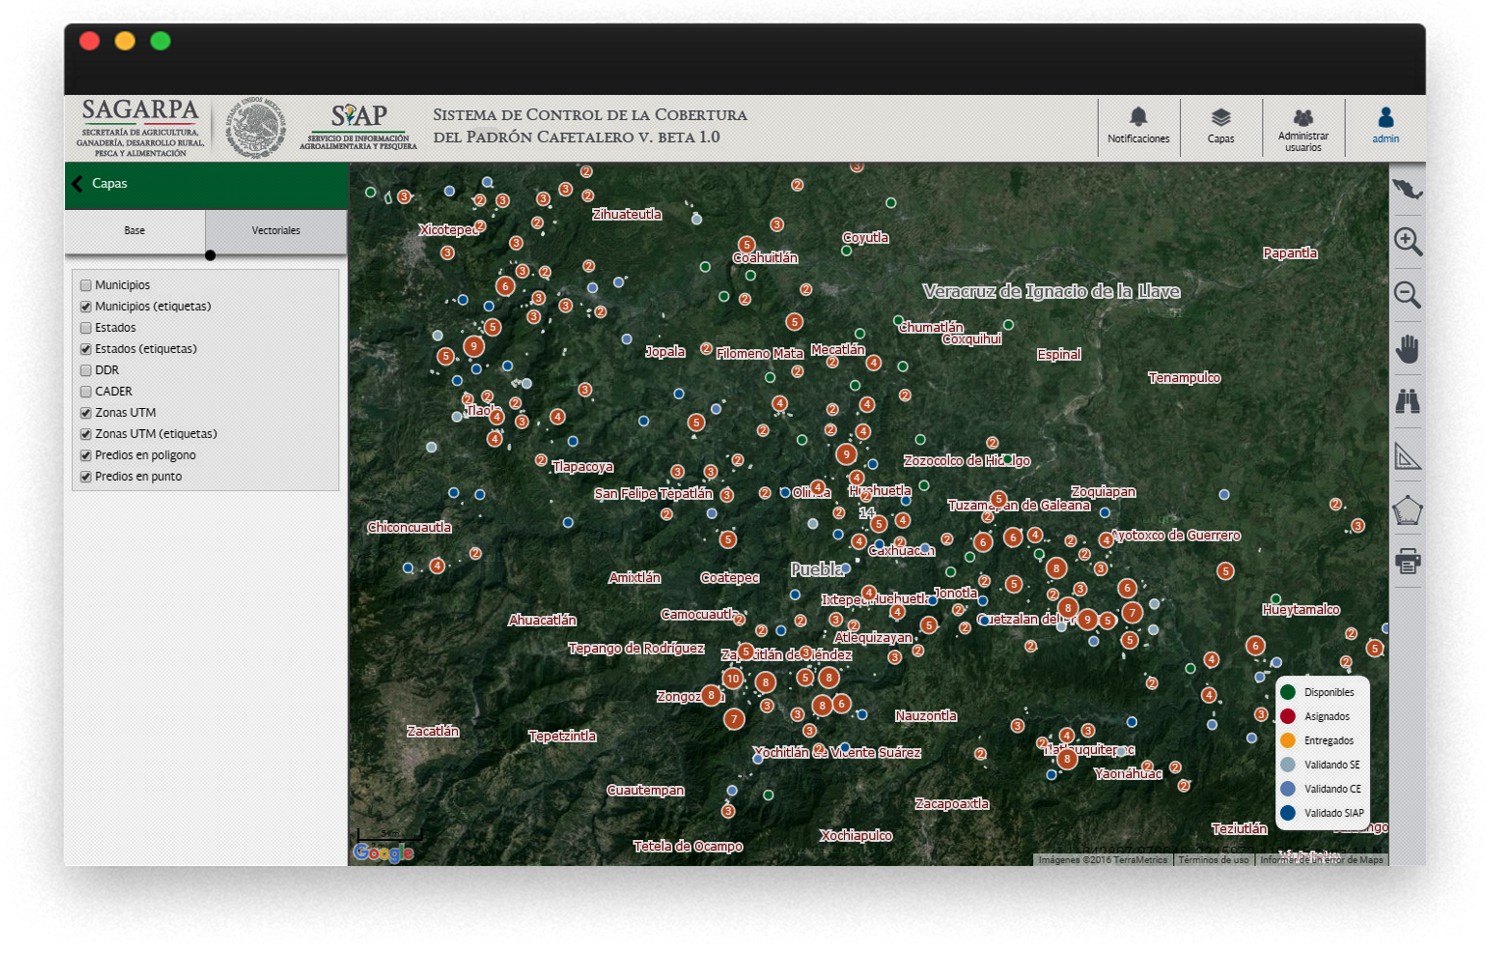Click the Mexico map extent icon
The height and width of the screenshot is (958, 1485).
pyautogui.click(x=1407, y=189)
